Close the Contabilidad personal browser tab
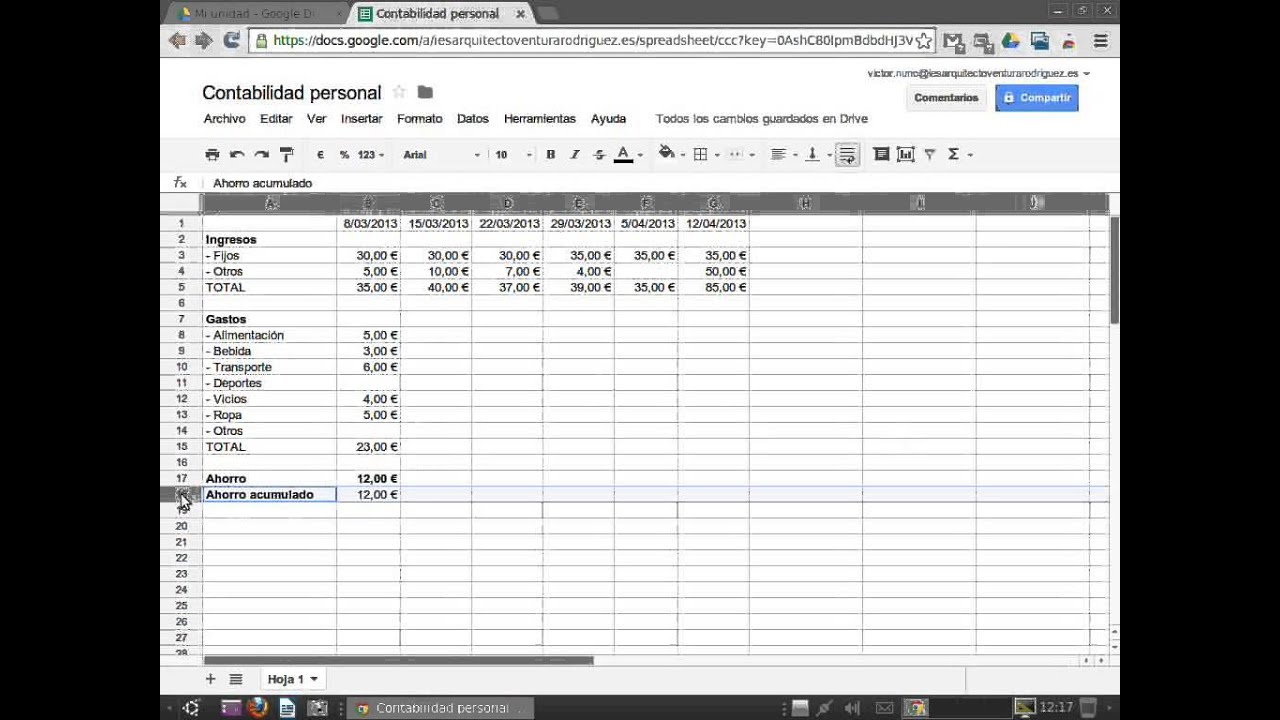 pos(521,14)
